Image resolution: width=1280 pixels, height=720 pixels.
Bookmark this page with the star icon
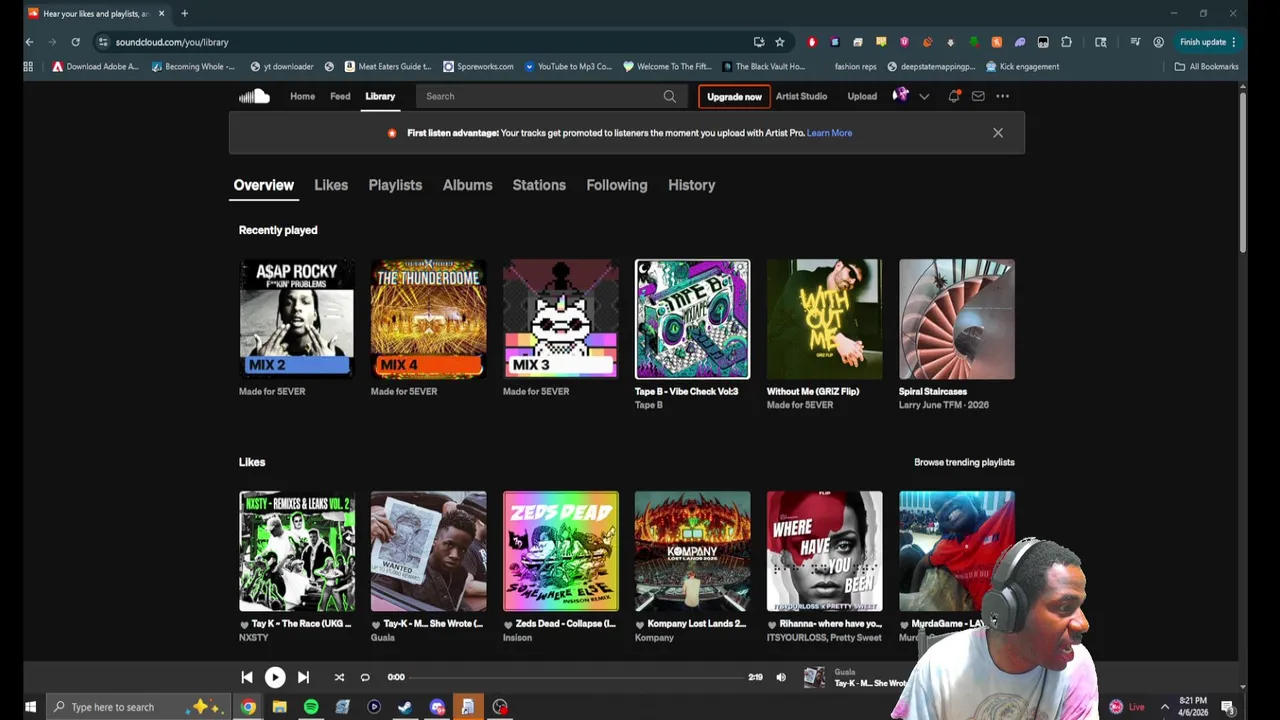pos(780,42)
